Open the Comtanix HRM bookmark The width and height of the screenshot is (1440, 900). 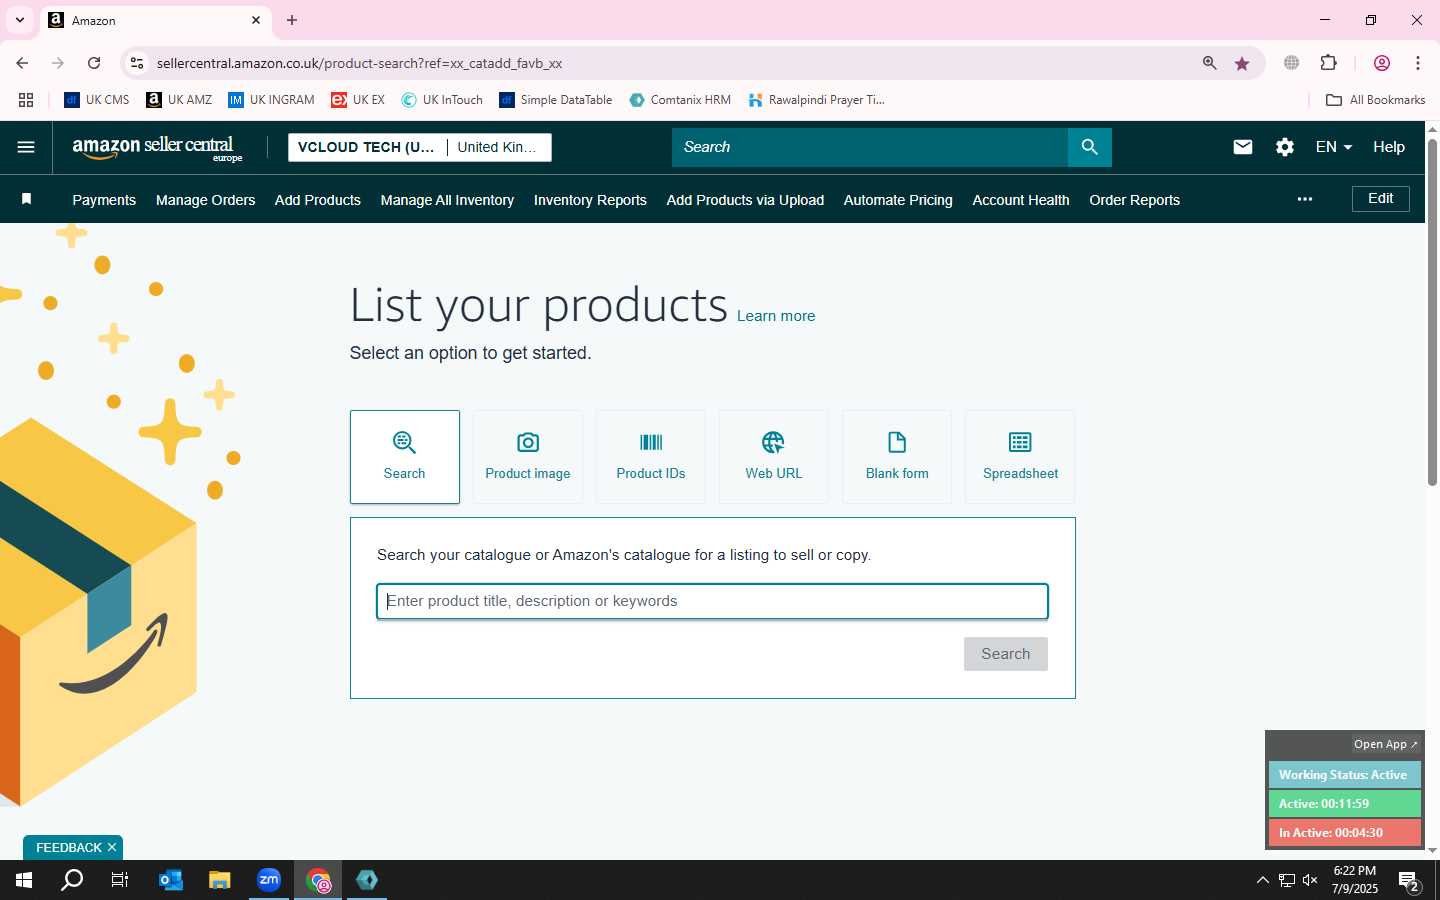click(680, 100)
